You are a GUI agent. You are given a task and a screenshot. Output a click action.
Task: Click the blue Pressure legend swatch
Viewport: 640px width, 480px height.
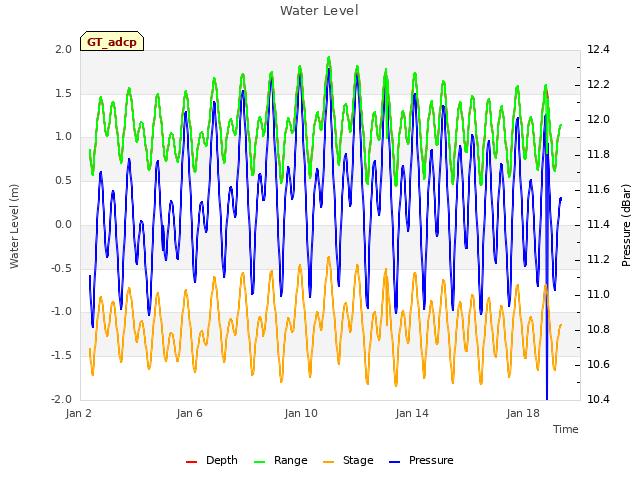pyautogui.click(x=395, y=462)
